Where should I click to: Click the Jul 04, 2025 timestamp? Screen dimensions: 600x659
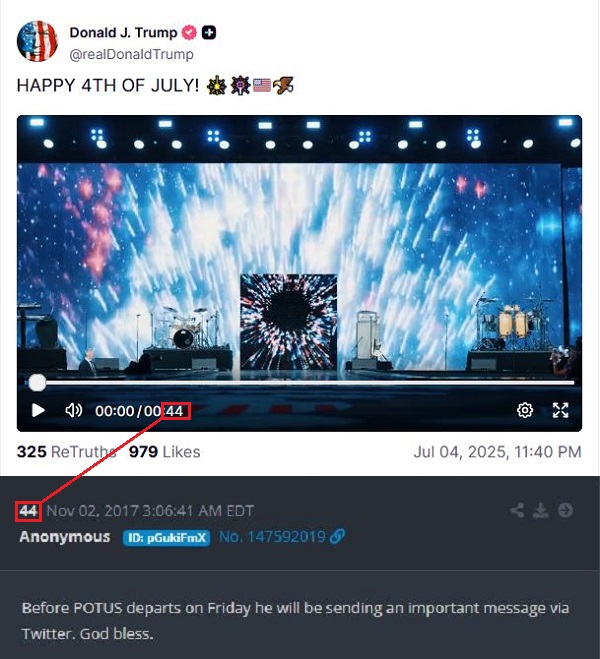pyautogui.click(x=497, y=452)
